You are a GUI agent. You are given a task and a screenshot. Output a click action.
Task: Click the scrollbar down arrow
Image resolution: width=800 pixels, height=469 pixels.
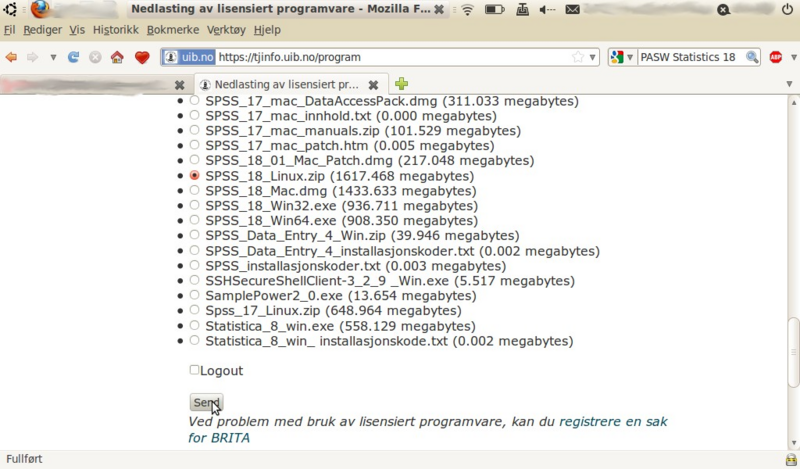(x=793, y=443)
